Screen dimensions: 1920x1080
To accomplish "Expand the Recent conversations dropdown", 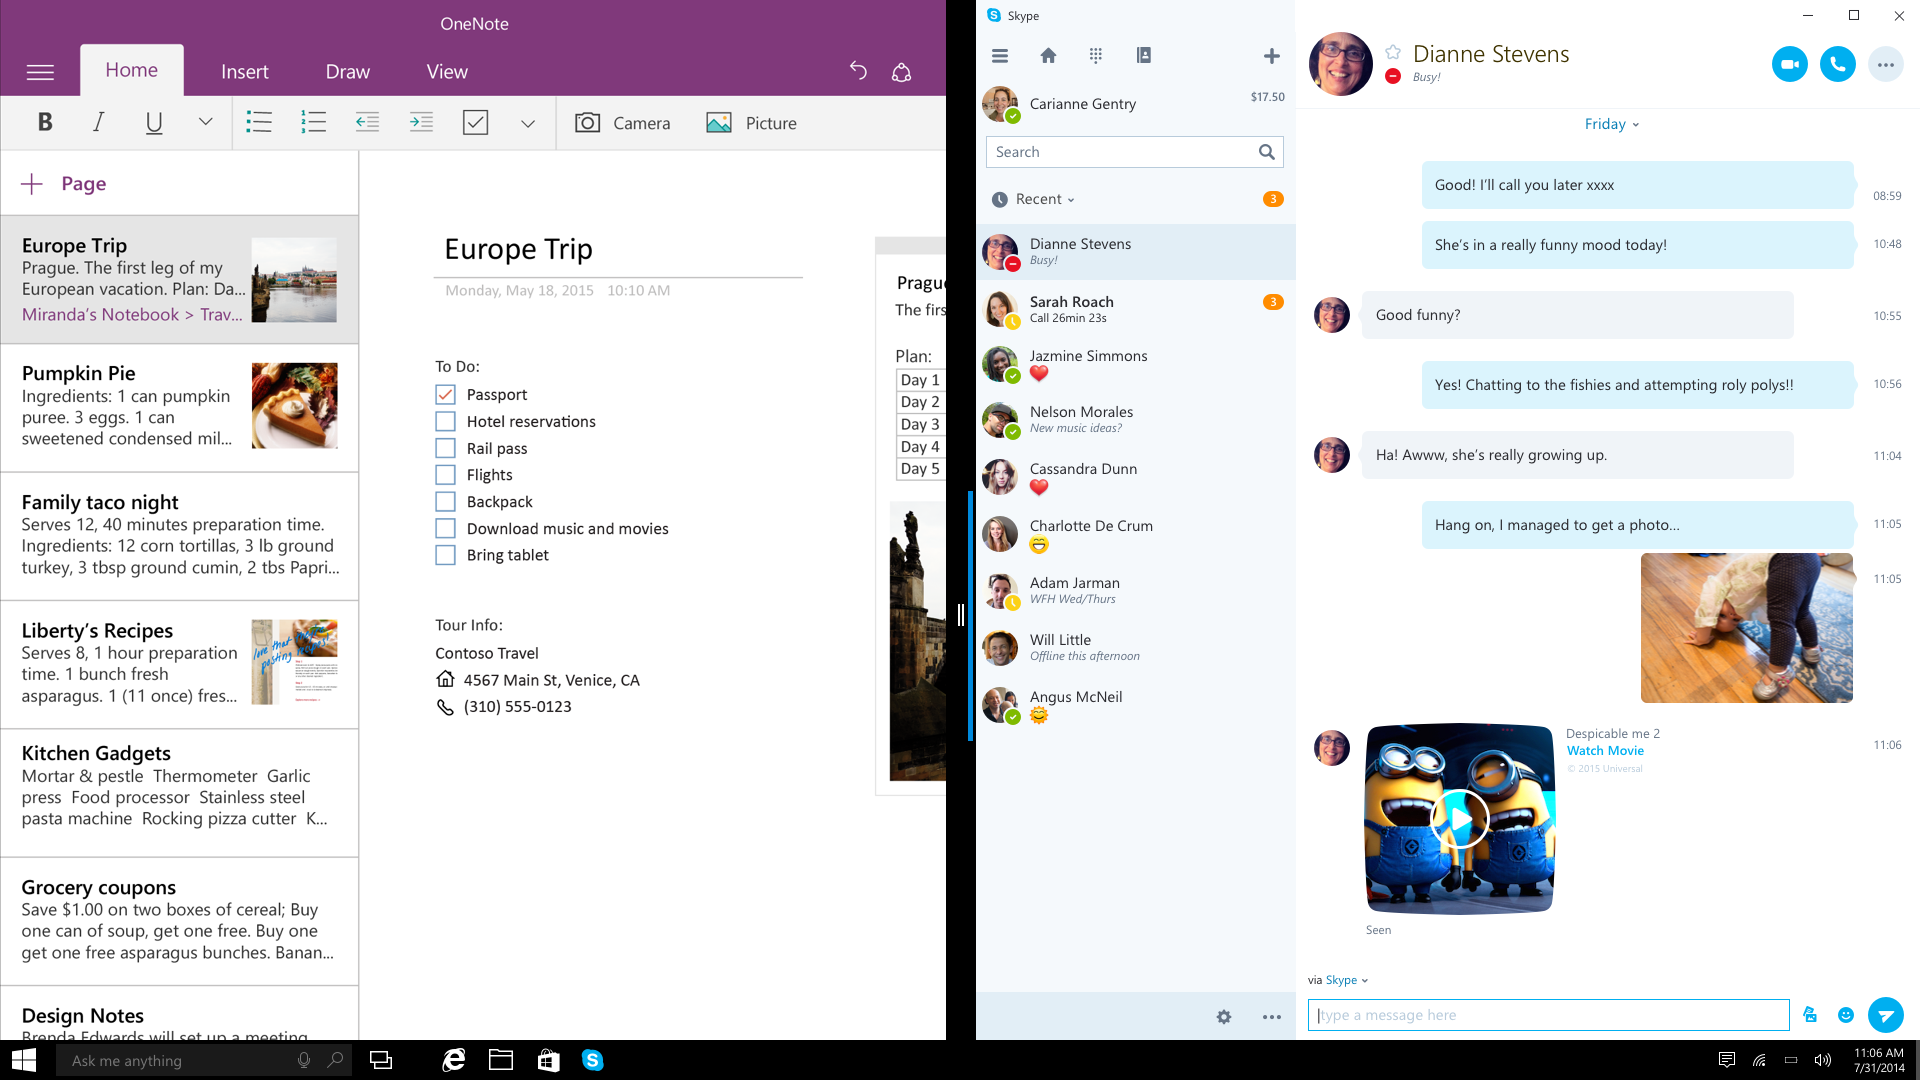I will point(1045,199).
